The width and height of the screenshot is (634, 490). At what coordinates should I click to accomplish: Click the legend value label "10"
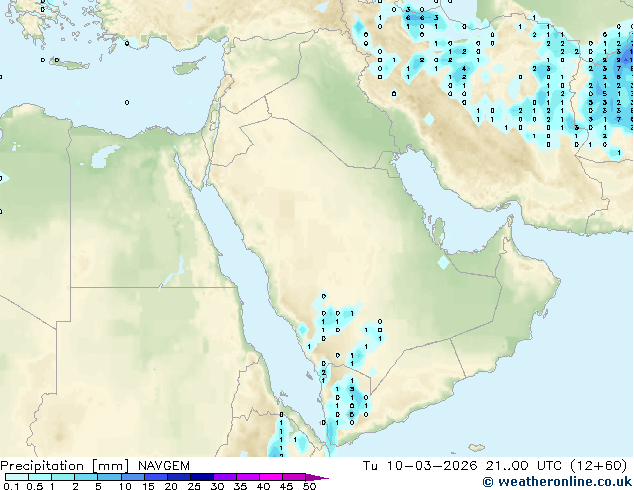coord(125,486)
